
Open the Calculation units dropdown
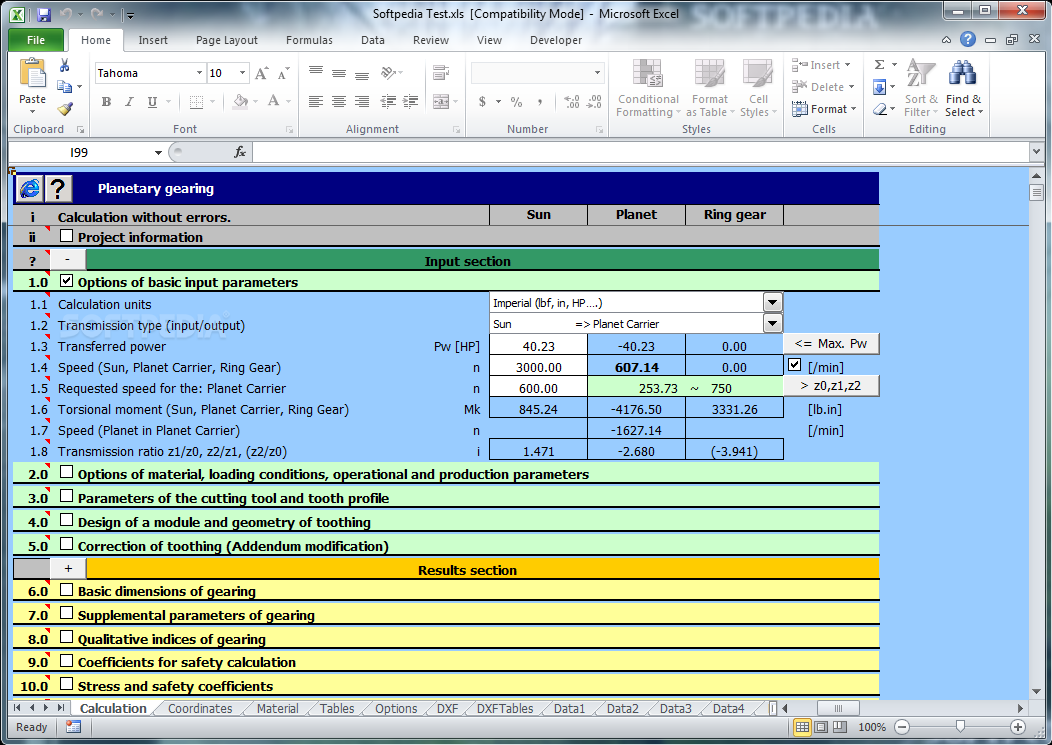[772, 303]
